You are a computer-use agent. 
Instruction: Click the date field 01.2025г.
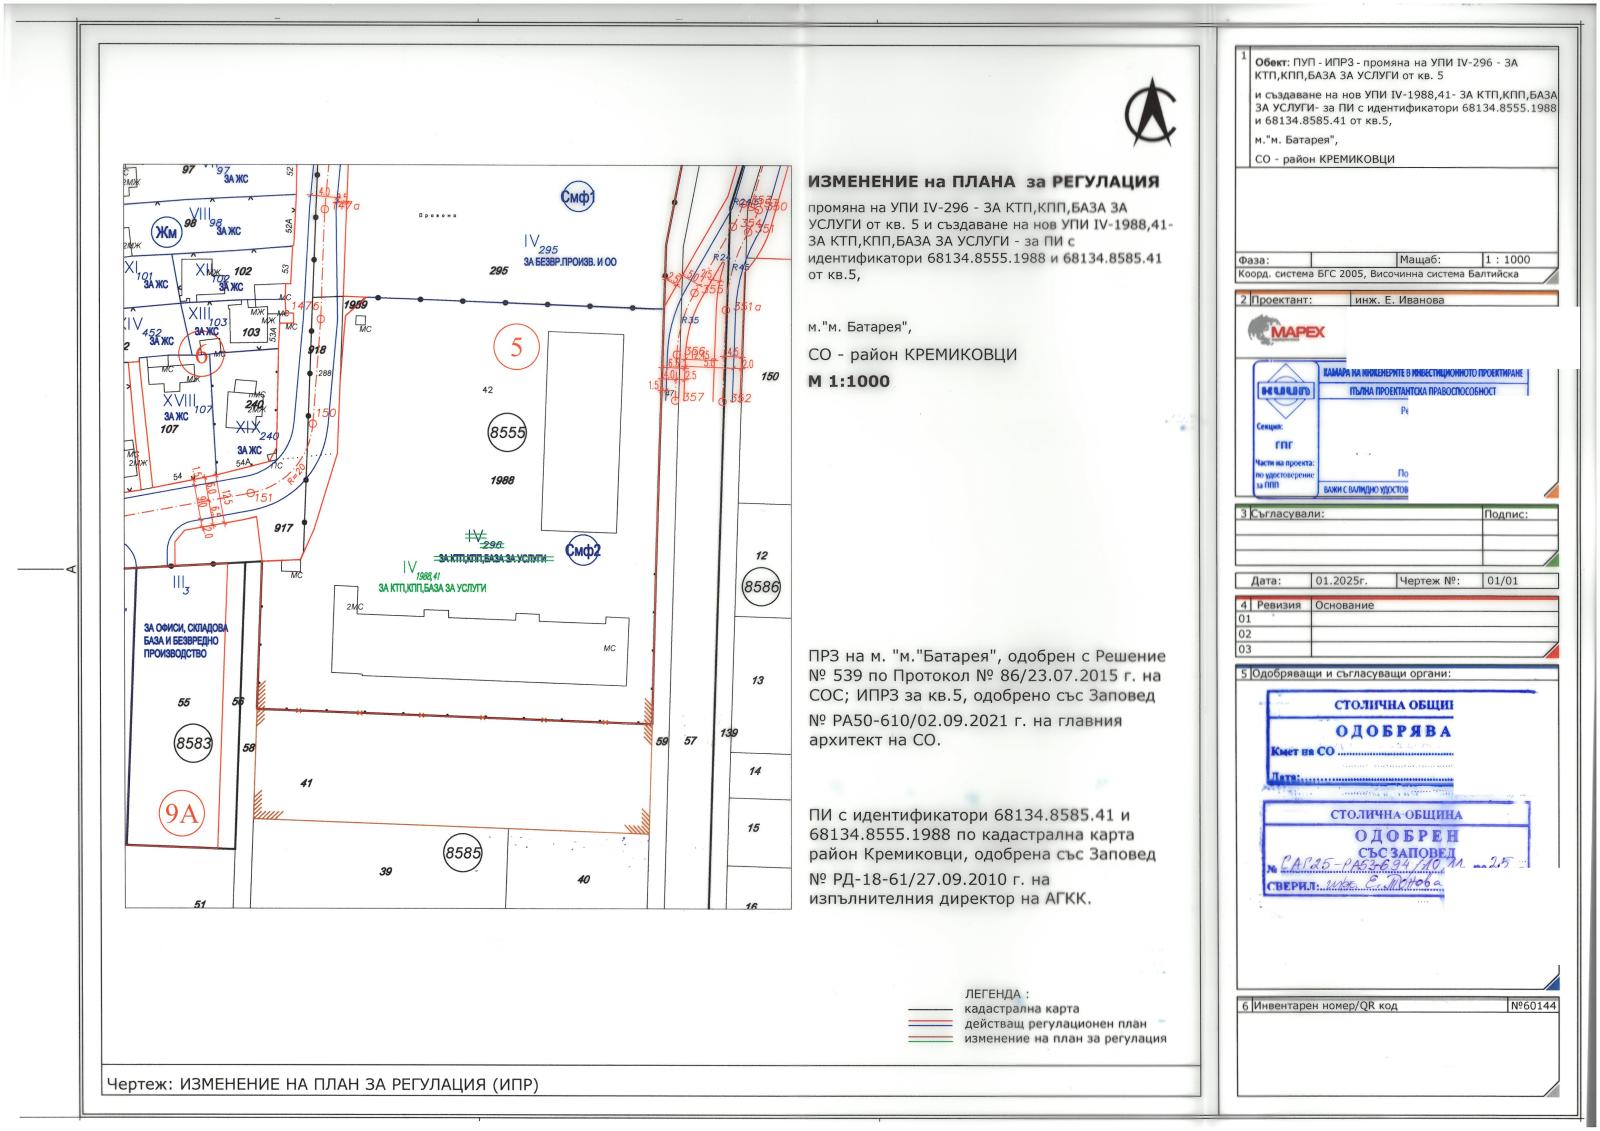[1341, 580]
